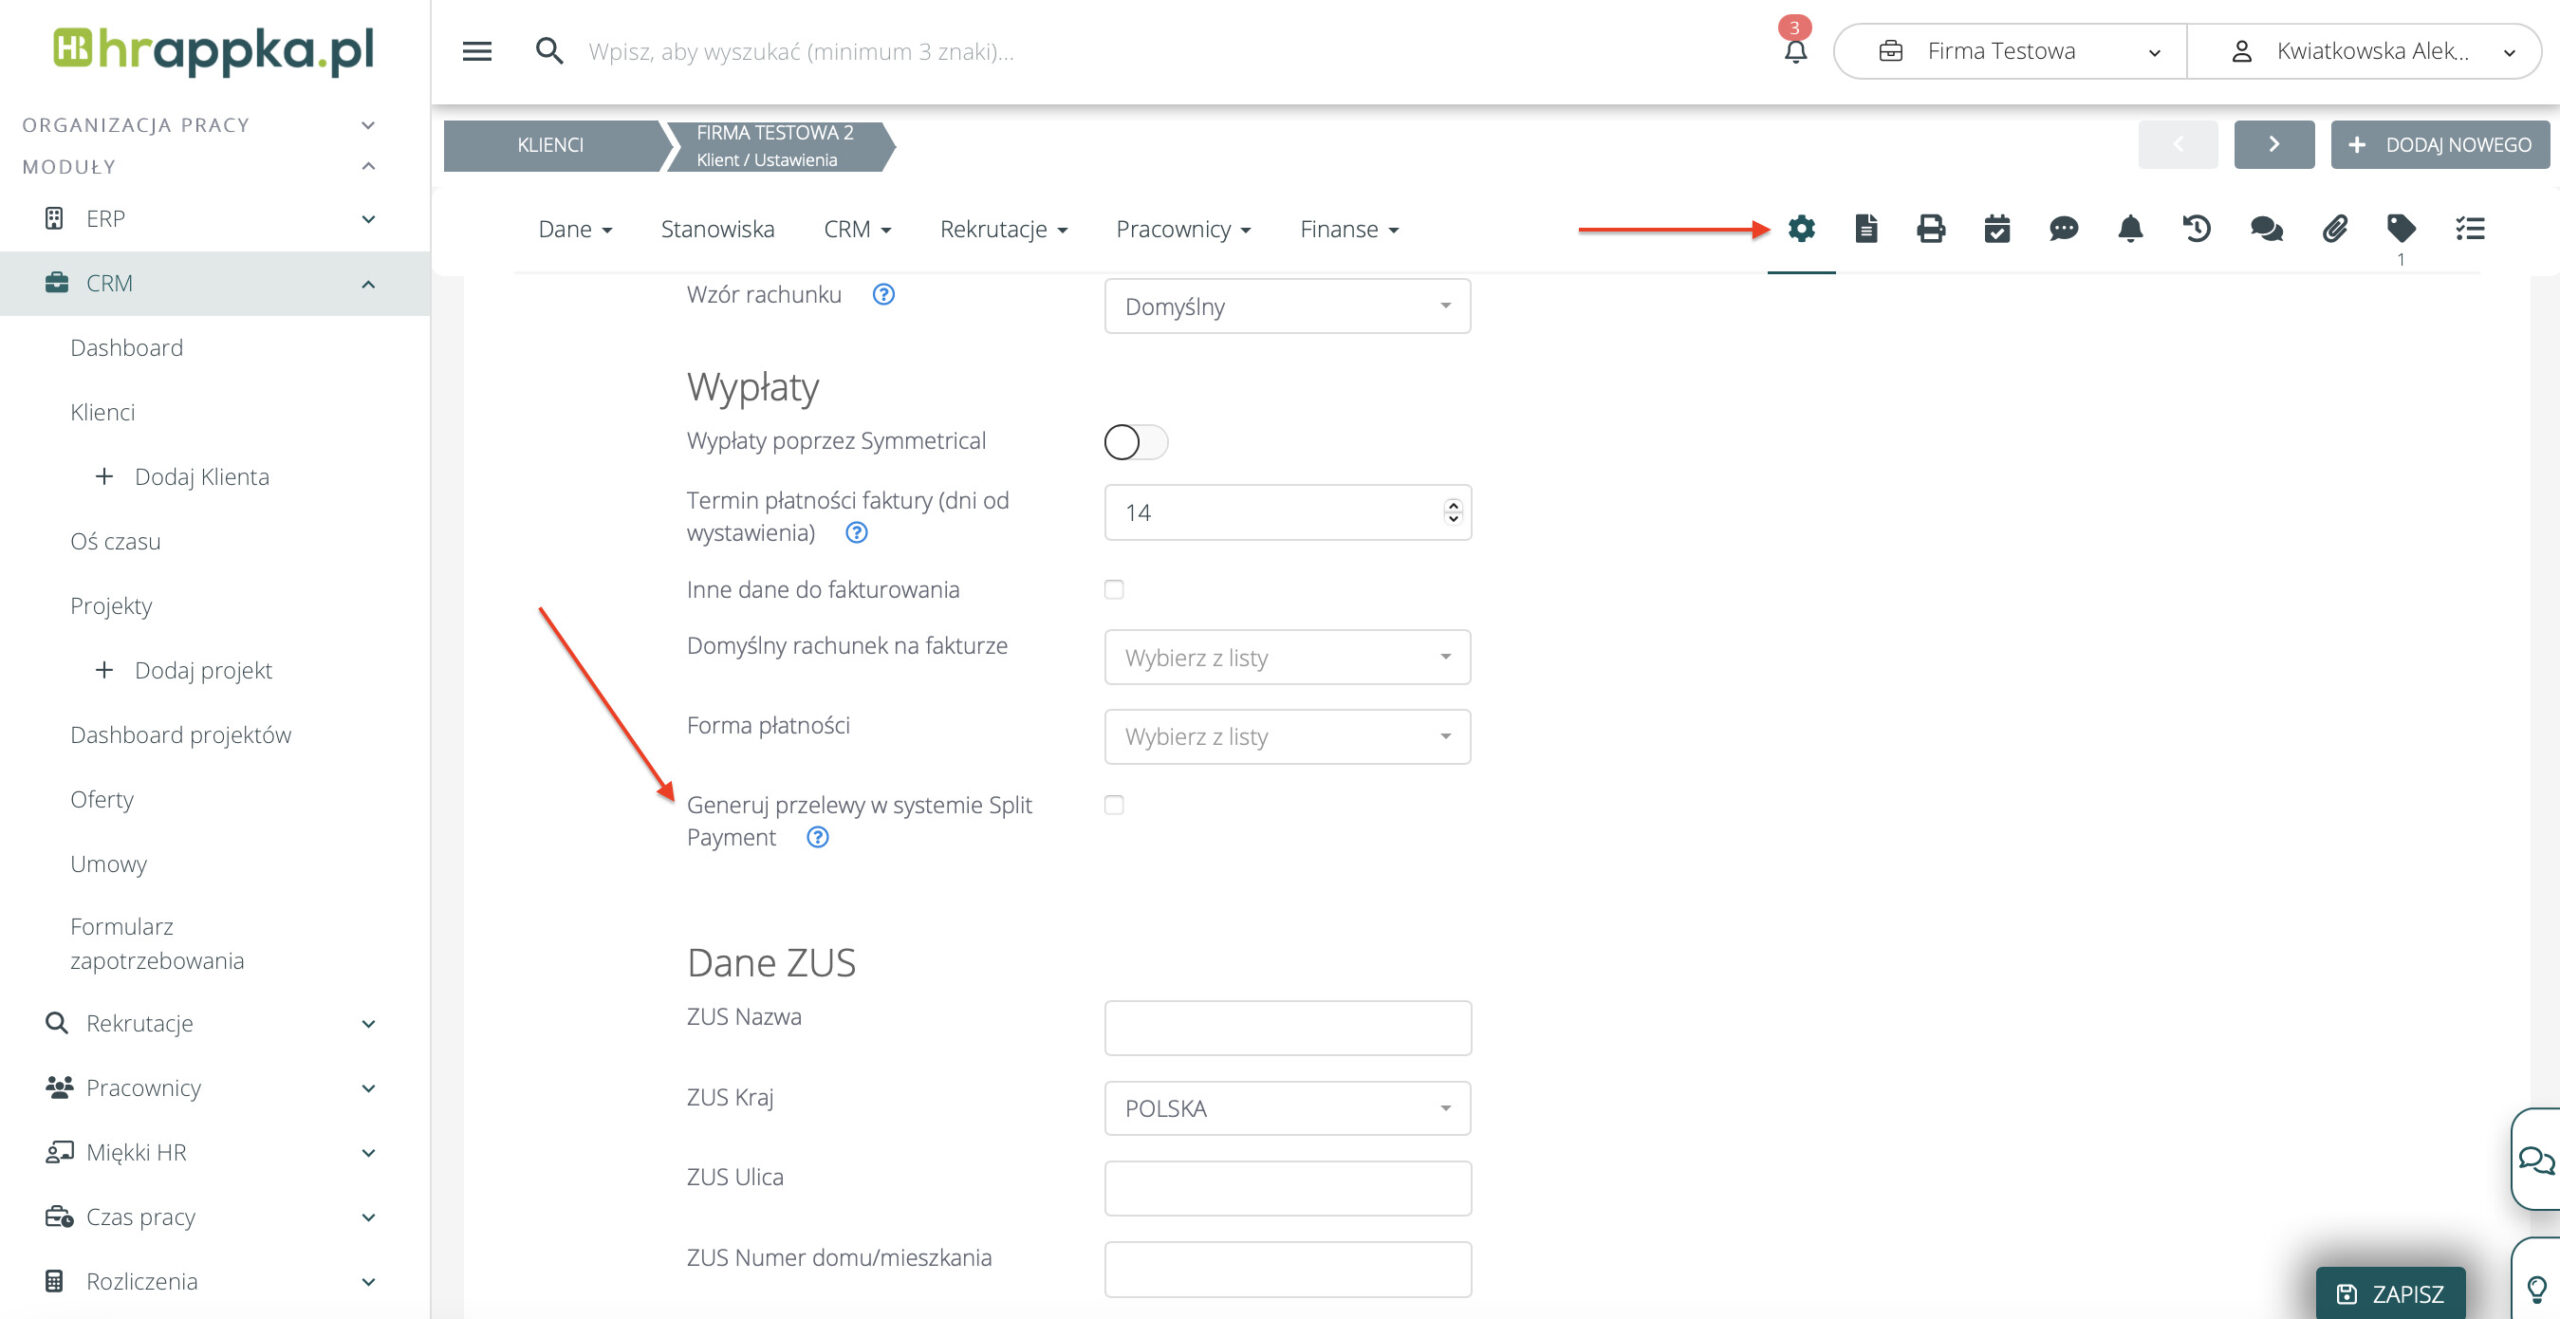Check Inne dane do fakturowania checkbox
The width and height of the screenshot is (2560, 1319).
[1114, 590]
